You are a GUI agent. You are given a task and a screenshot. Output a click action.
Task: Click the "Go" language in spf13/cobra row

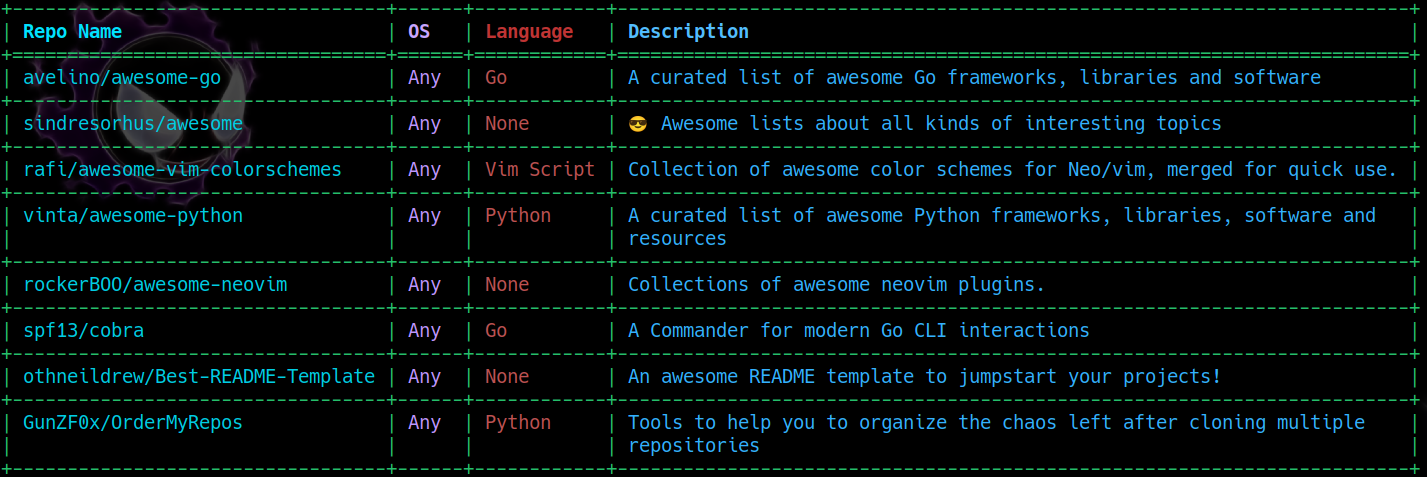tap(496, 330)
